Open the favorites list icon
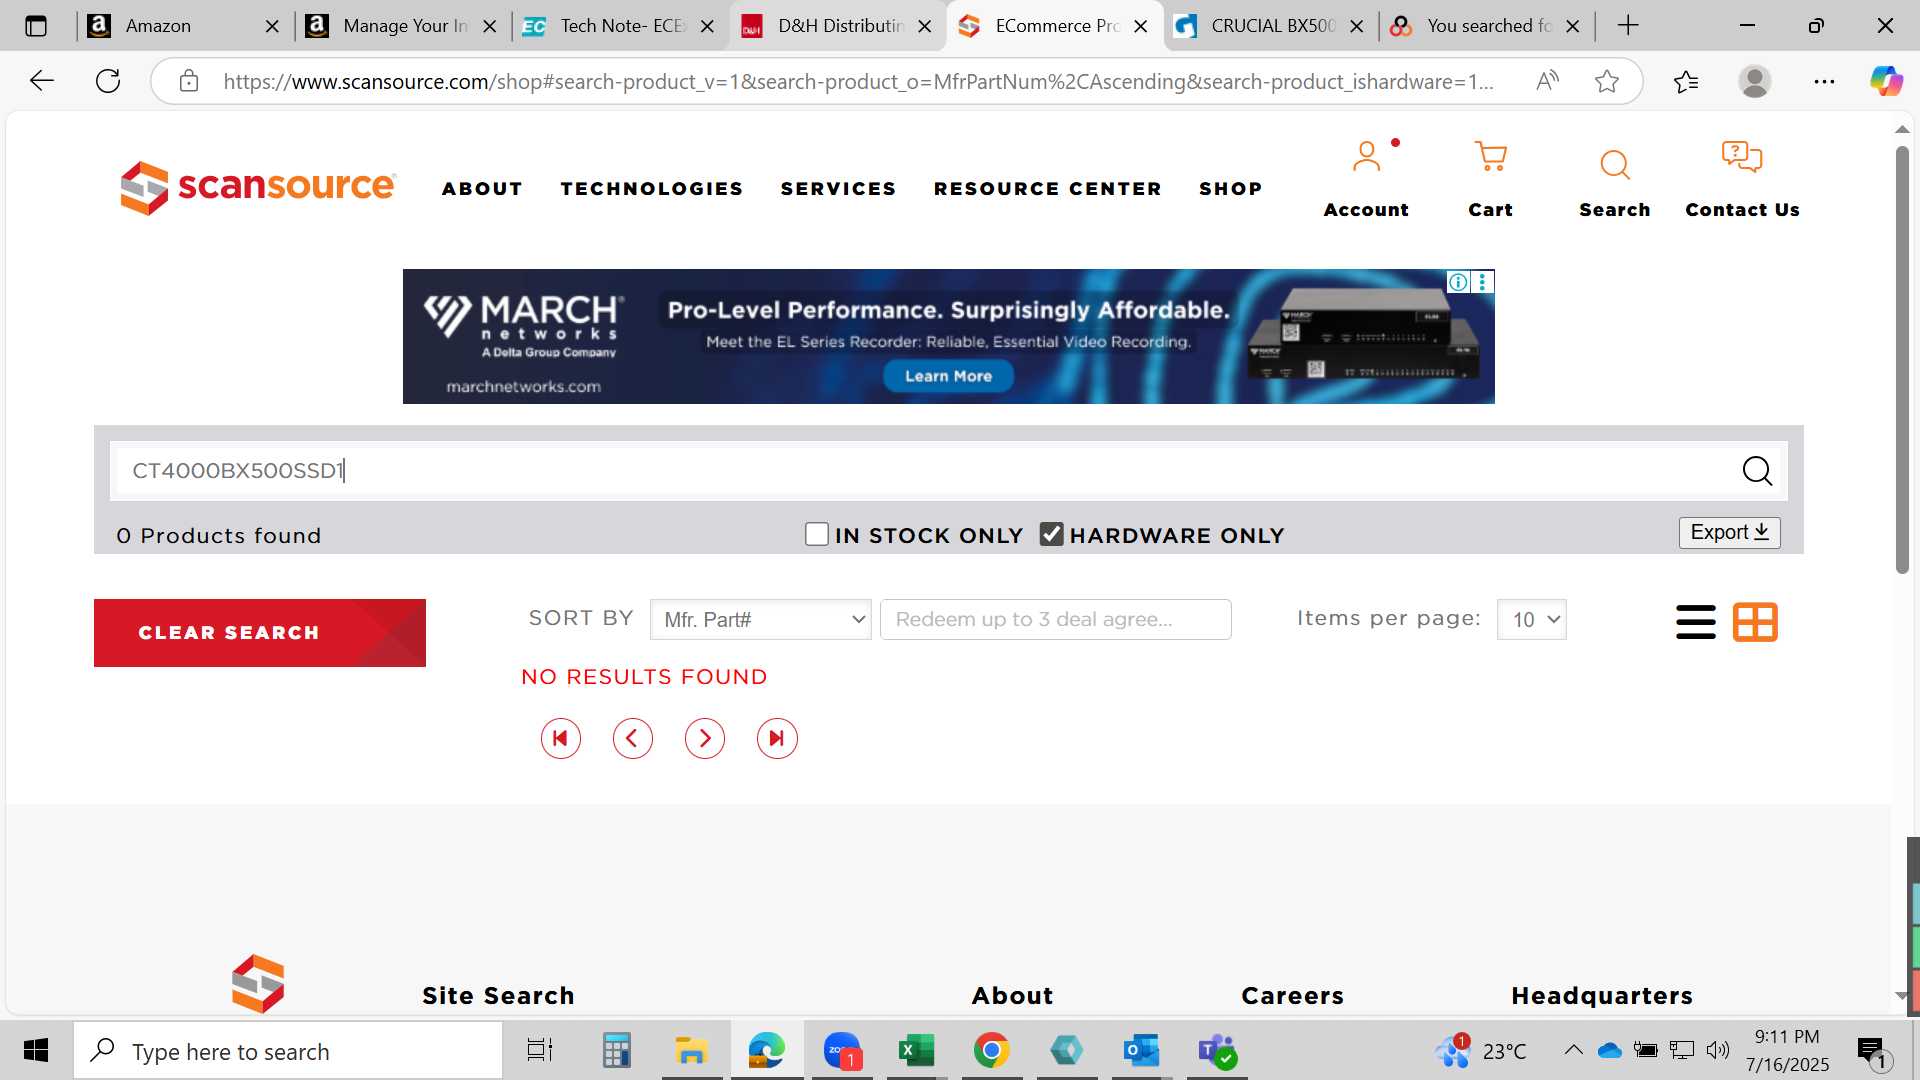Viewport: 1920px width, 1080px height. [1686, 81]
